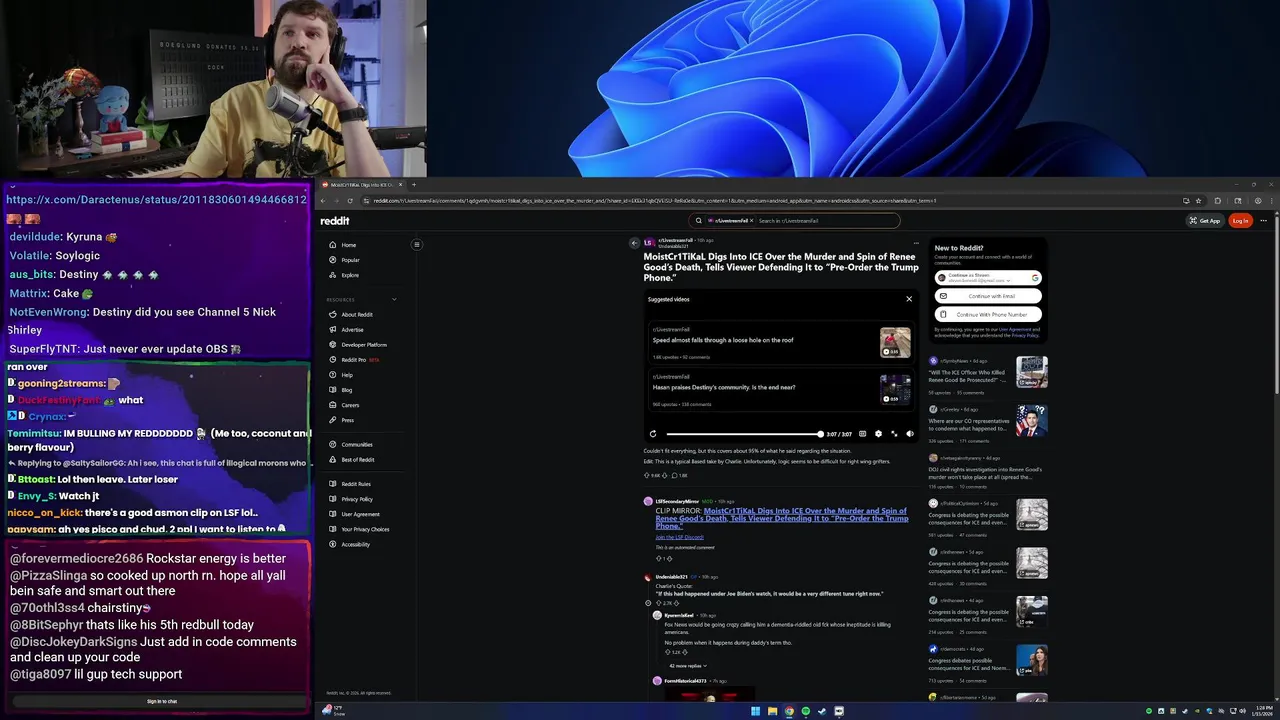The image size is (1280, 720).
Task: Upvote Undeniable321's comment
Action: click(x=659, y=603)
